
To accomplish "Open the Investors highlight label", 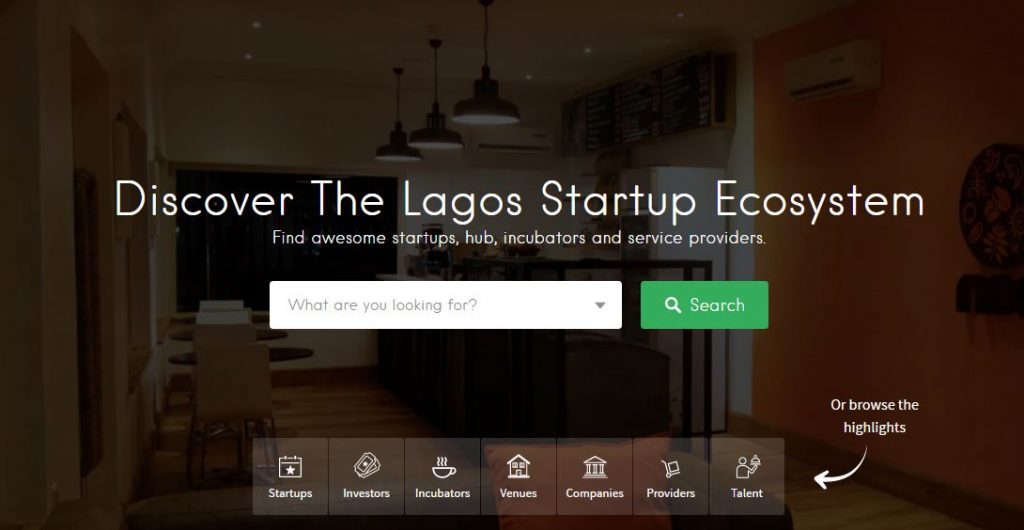I will pos(366,493).
